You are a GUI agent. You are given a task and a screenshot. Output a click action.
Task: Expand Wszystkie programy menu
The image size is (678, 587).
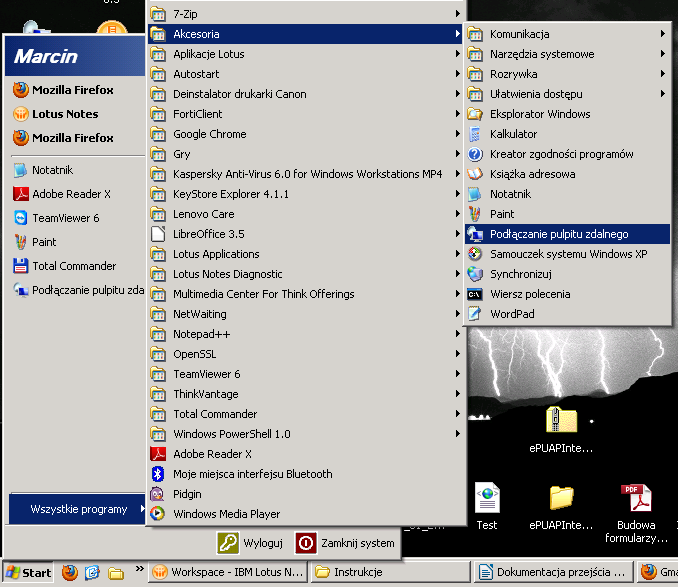77,509
